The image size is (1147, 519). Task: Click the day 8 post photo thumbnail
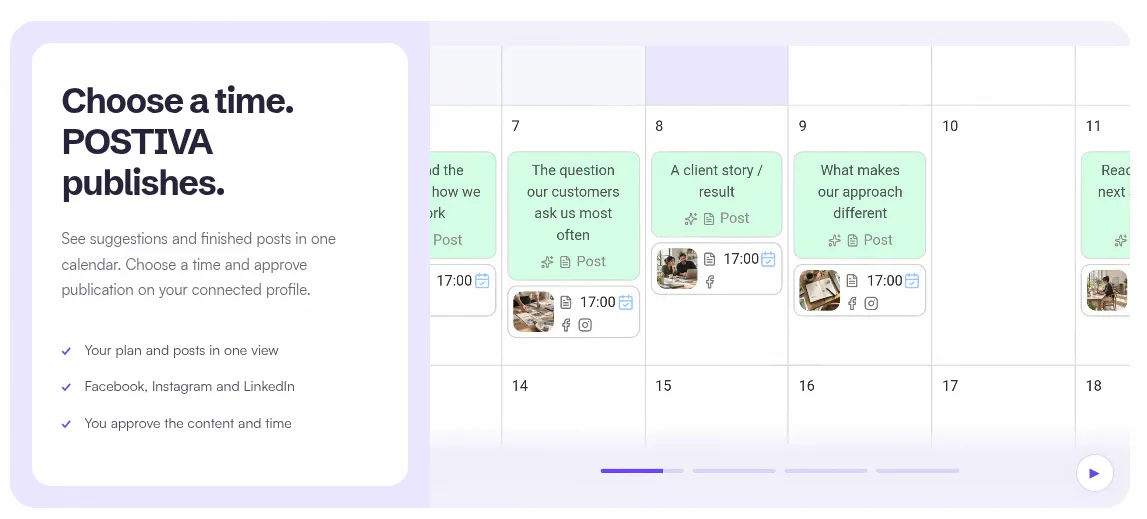tap(677, 269)
